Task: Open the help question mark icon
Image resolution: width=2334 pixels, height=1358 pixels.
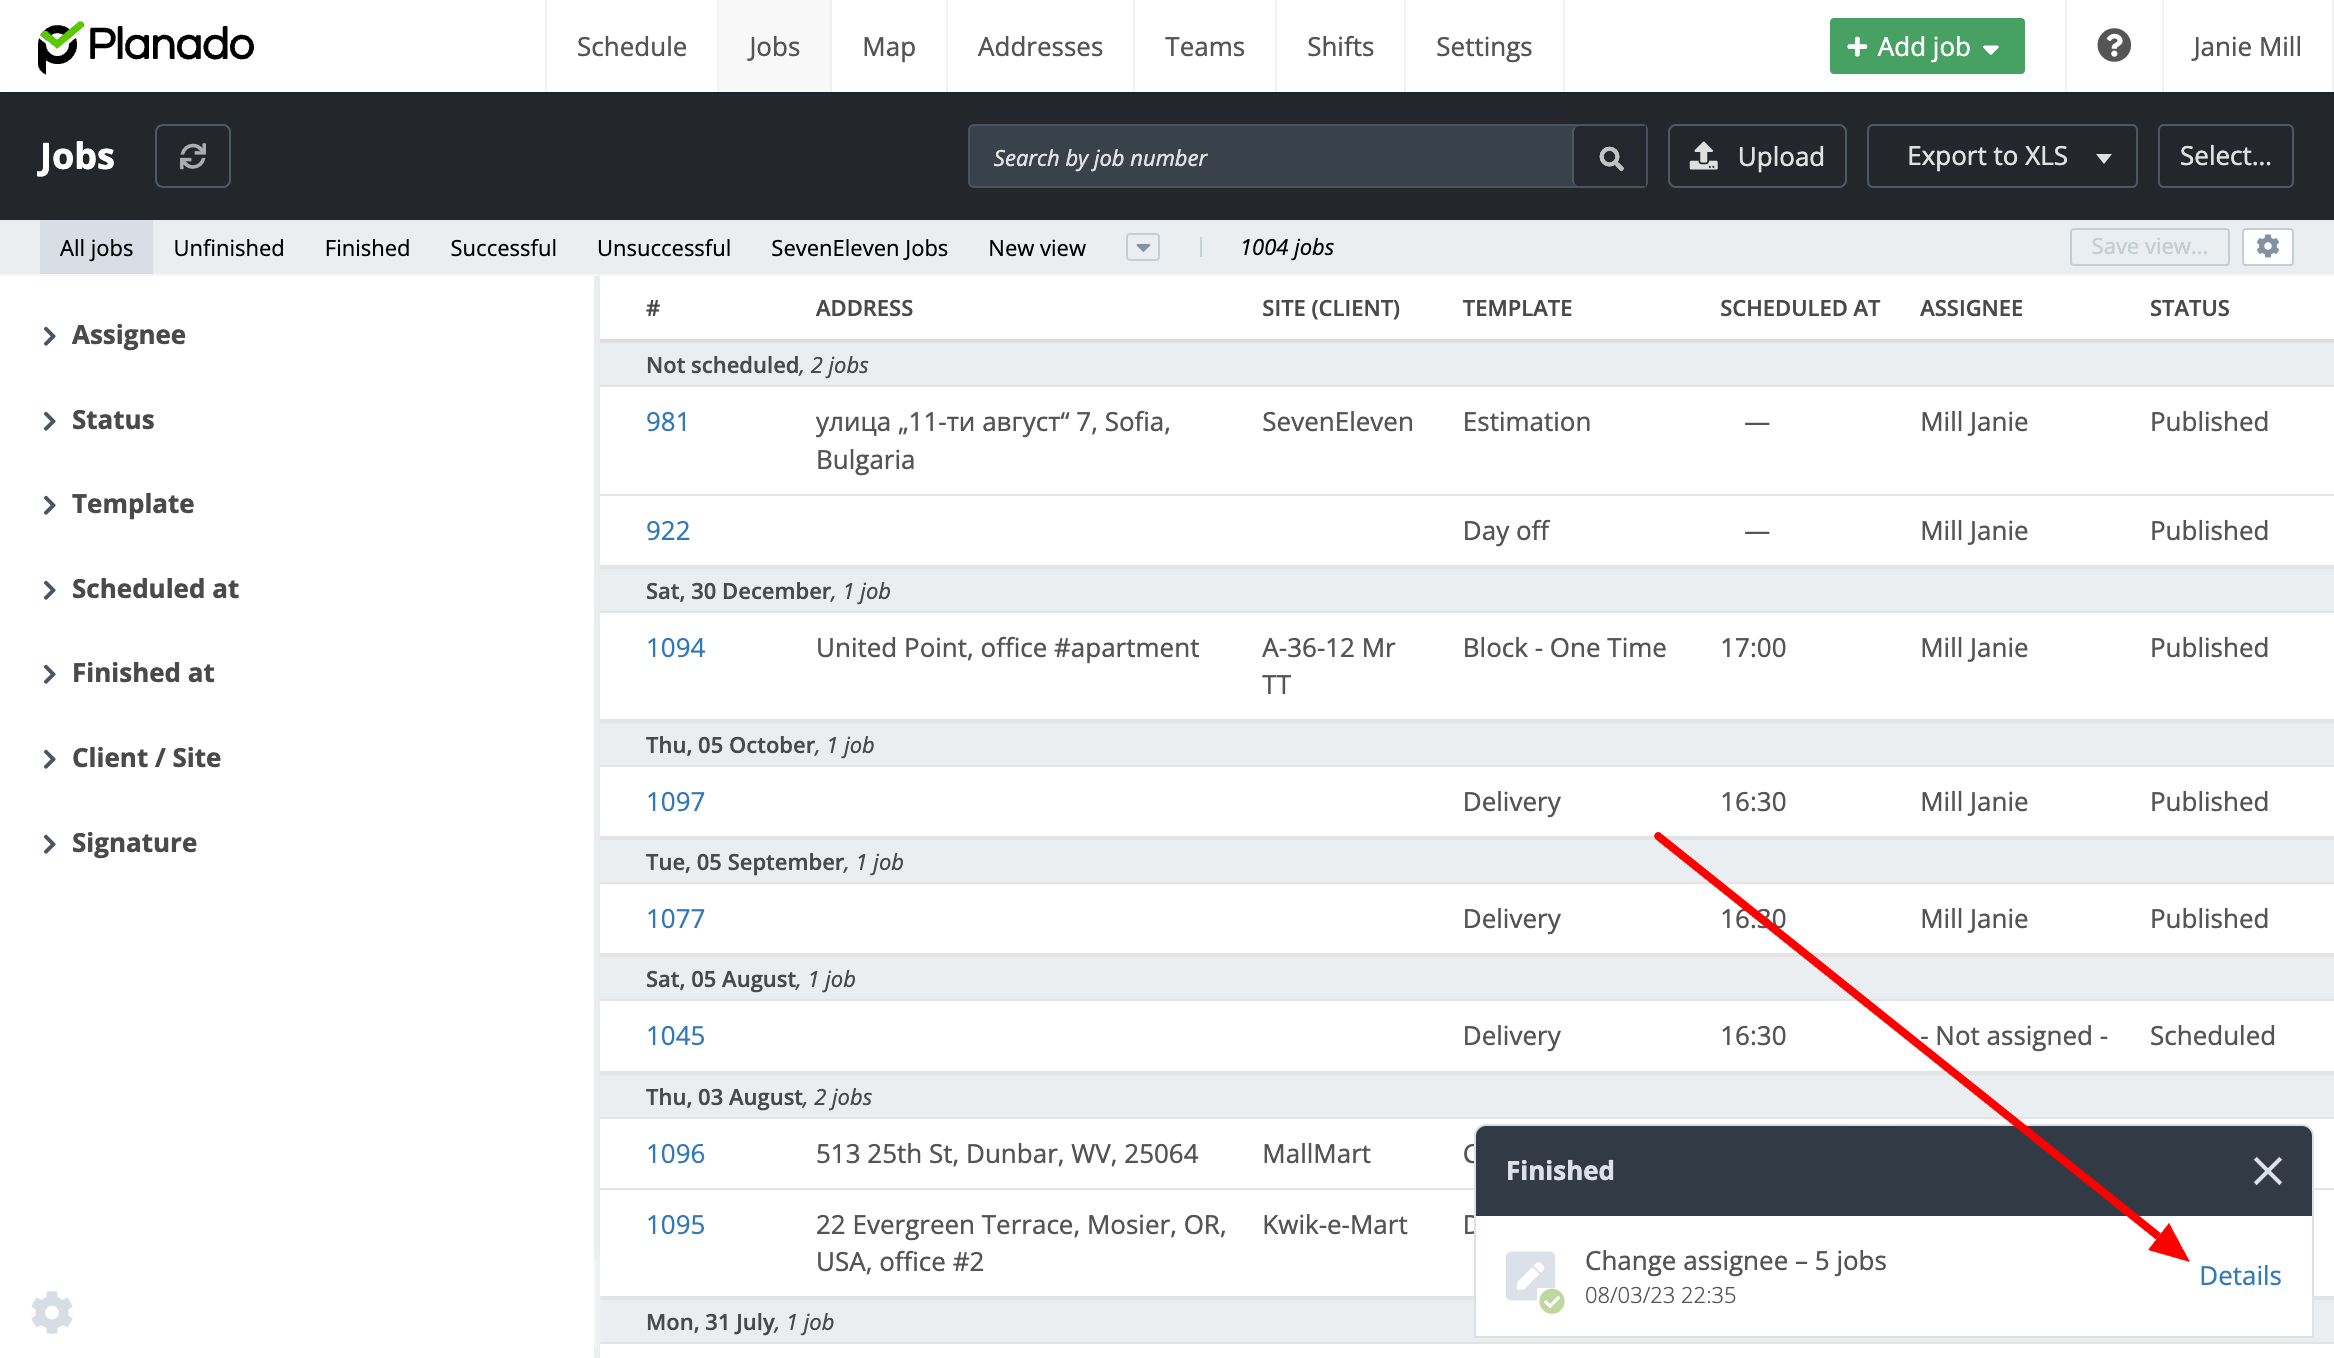Action: 2113,46
